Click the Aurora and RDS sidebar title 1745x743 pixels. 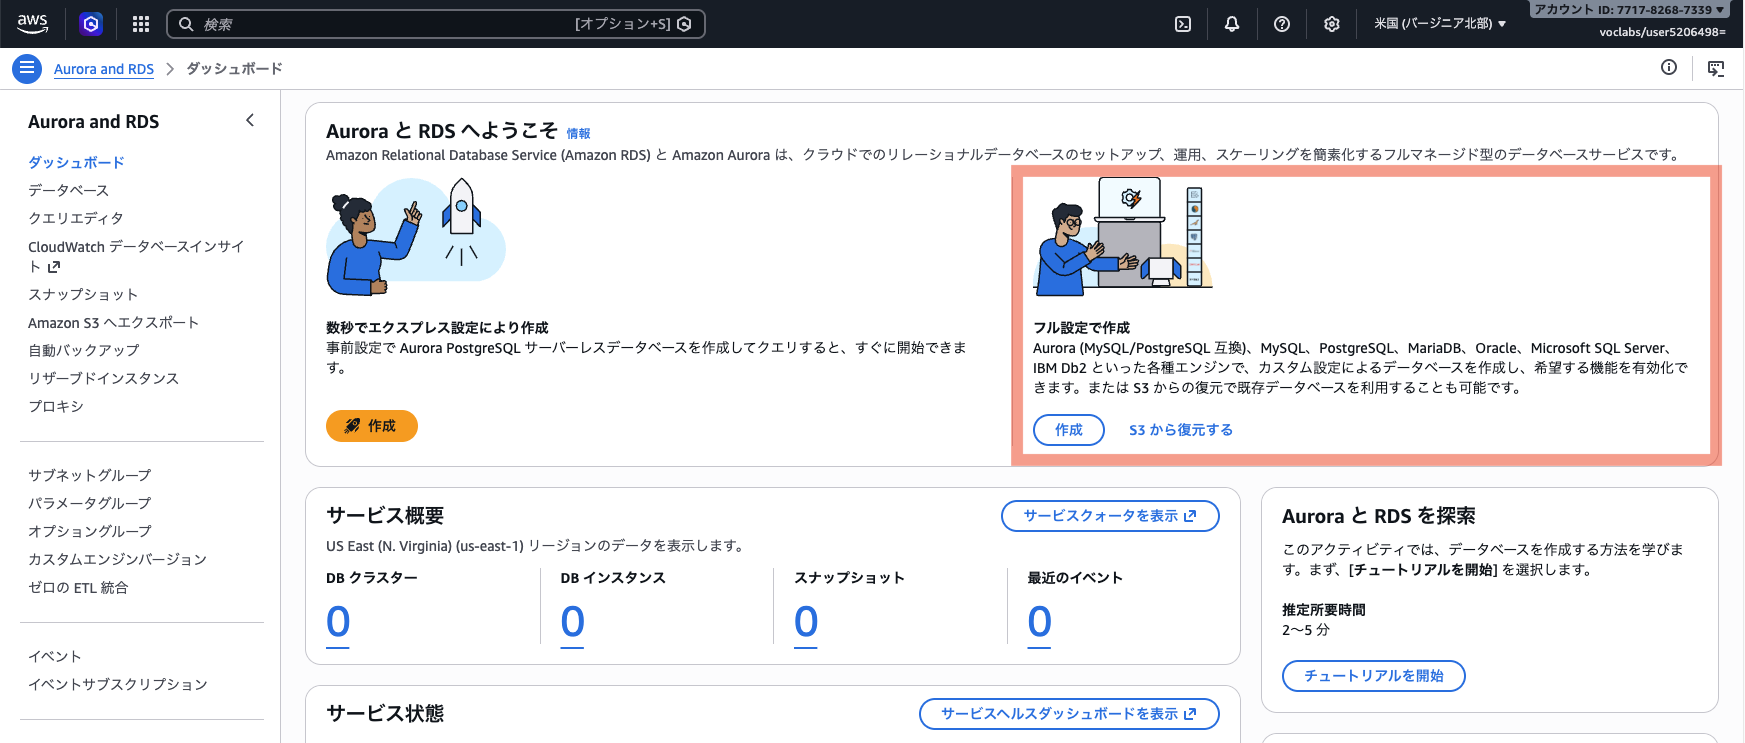94,122
